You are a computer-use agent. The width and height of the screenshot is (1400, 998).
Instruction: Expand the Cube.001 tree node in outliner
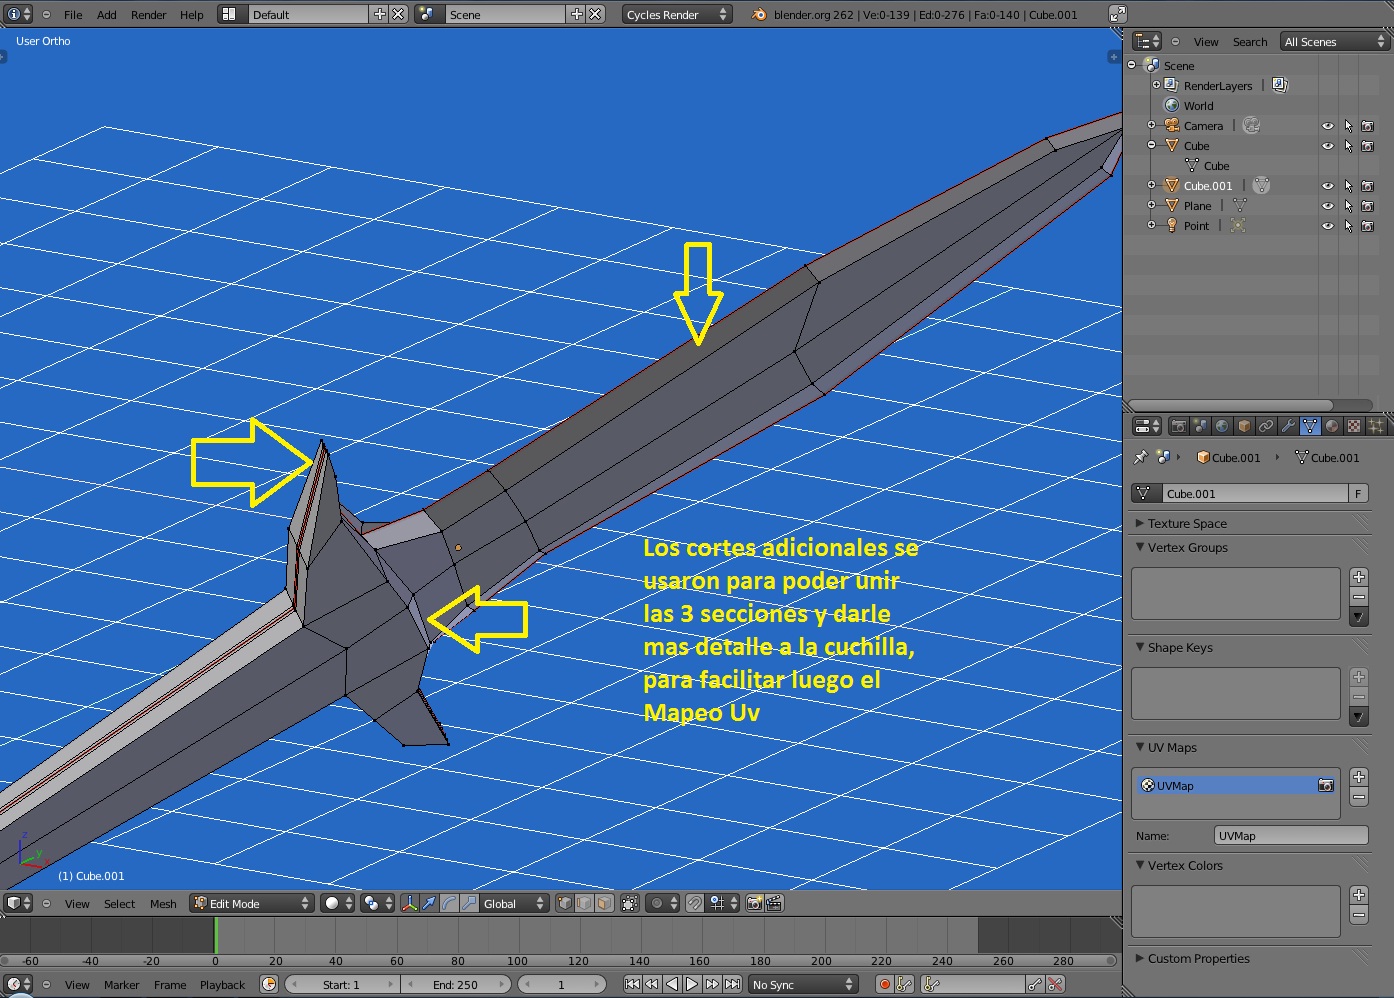1151,185
